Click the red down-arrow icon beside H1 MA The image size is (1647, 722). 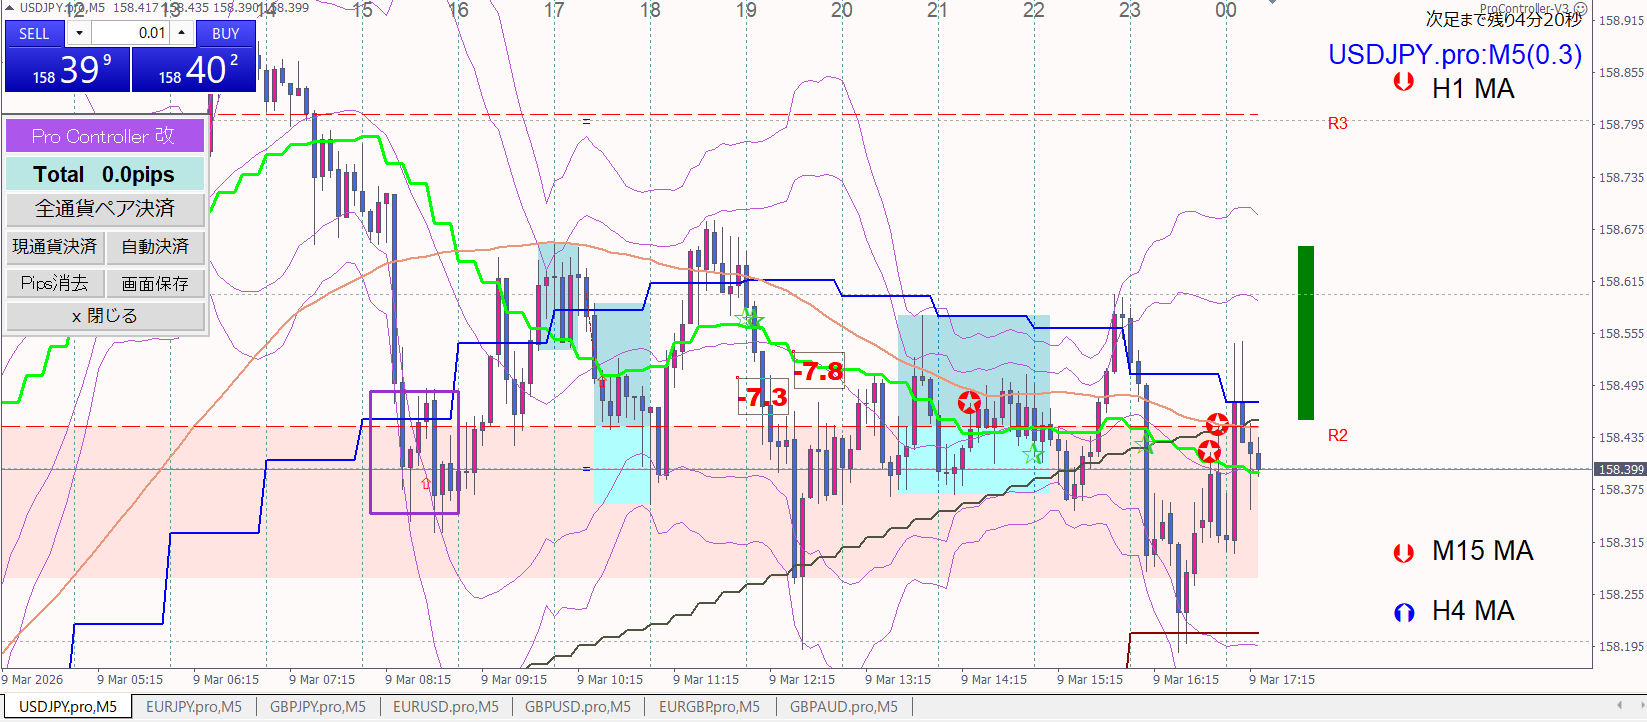1403,82
